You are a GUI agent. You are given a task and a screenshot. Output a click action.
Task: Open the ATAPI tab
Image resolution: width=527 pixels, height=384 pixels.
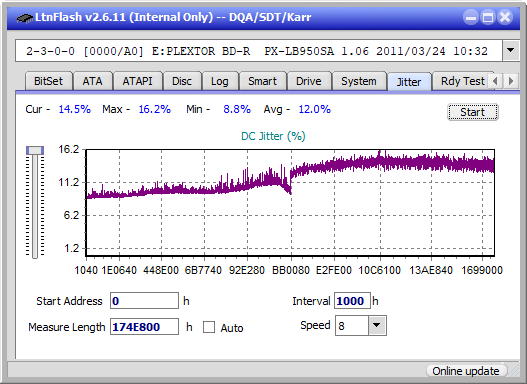137,81
